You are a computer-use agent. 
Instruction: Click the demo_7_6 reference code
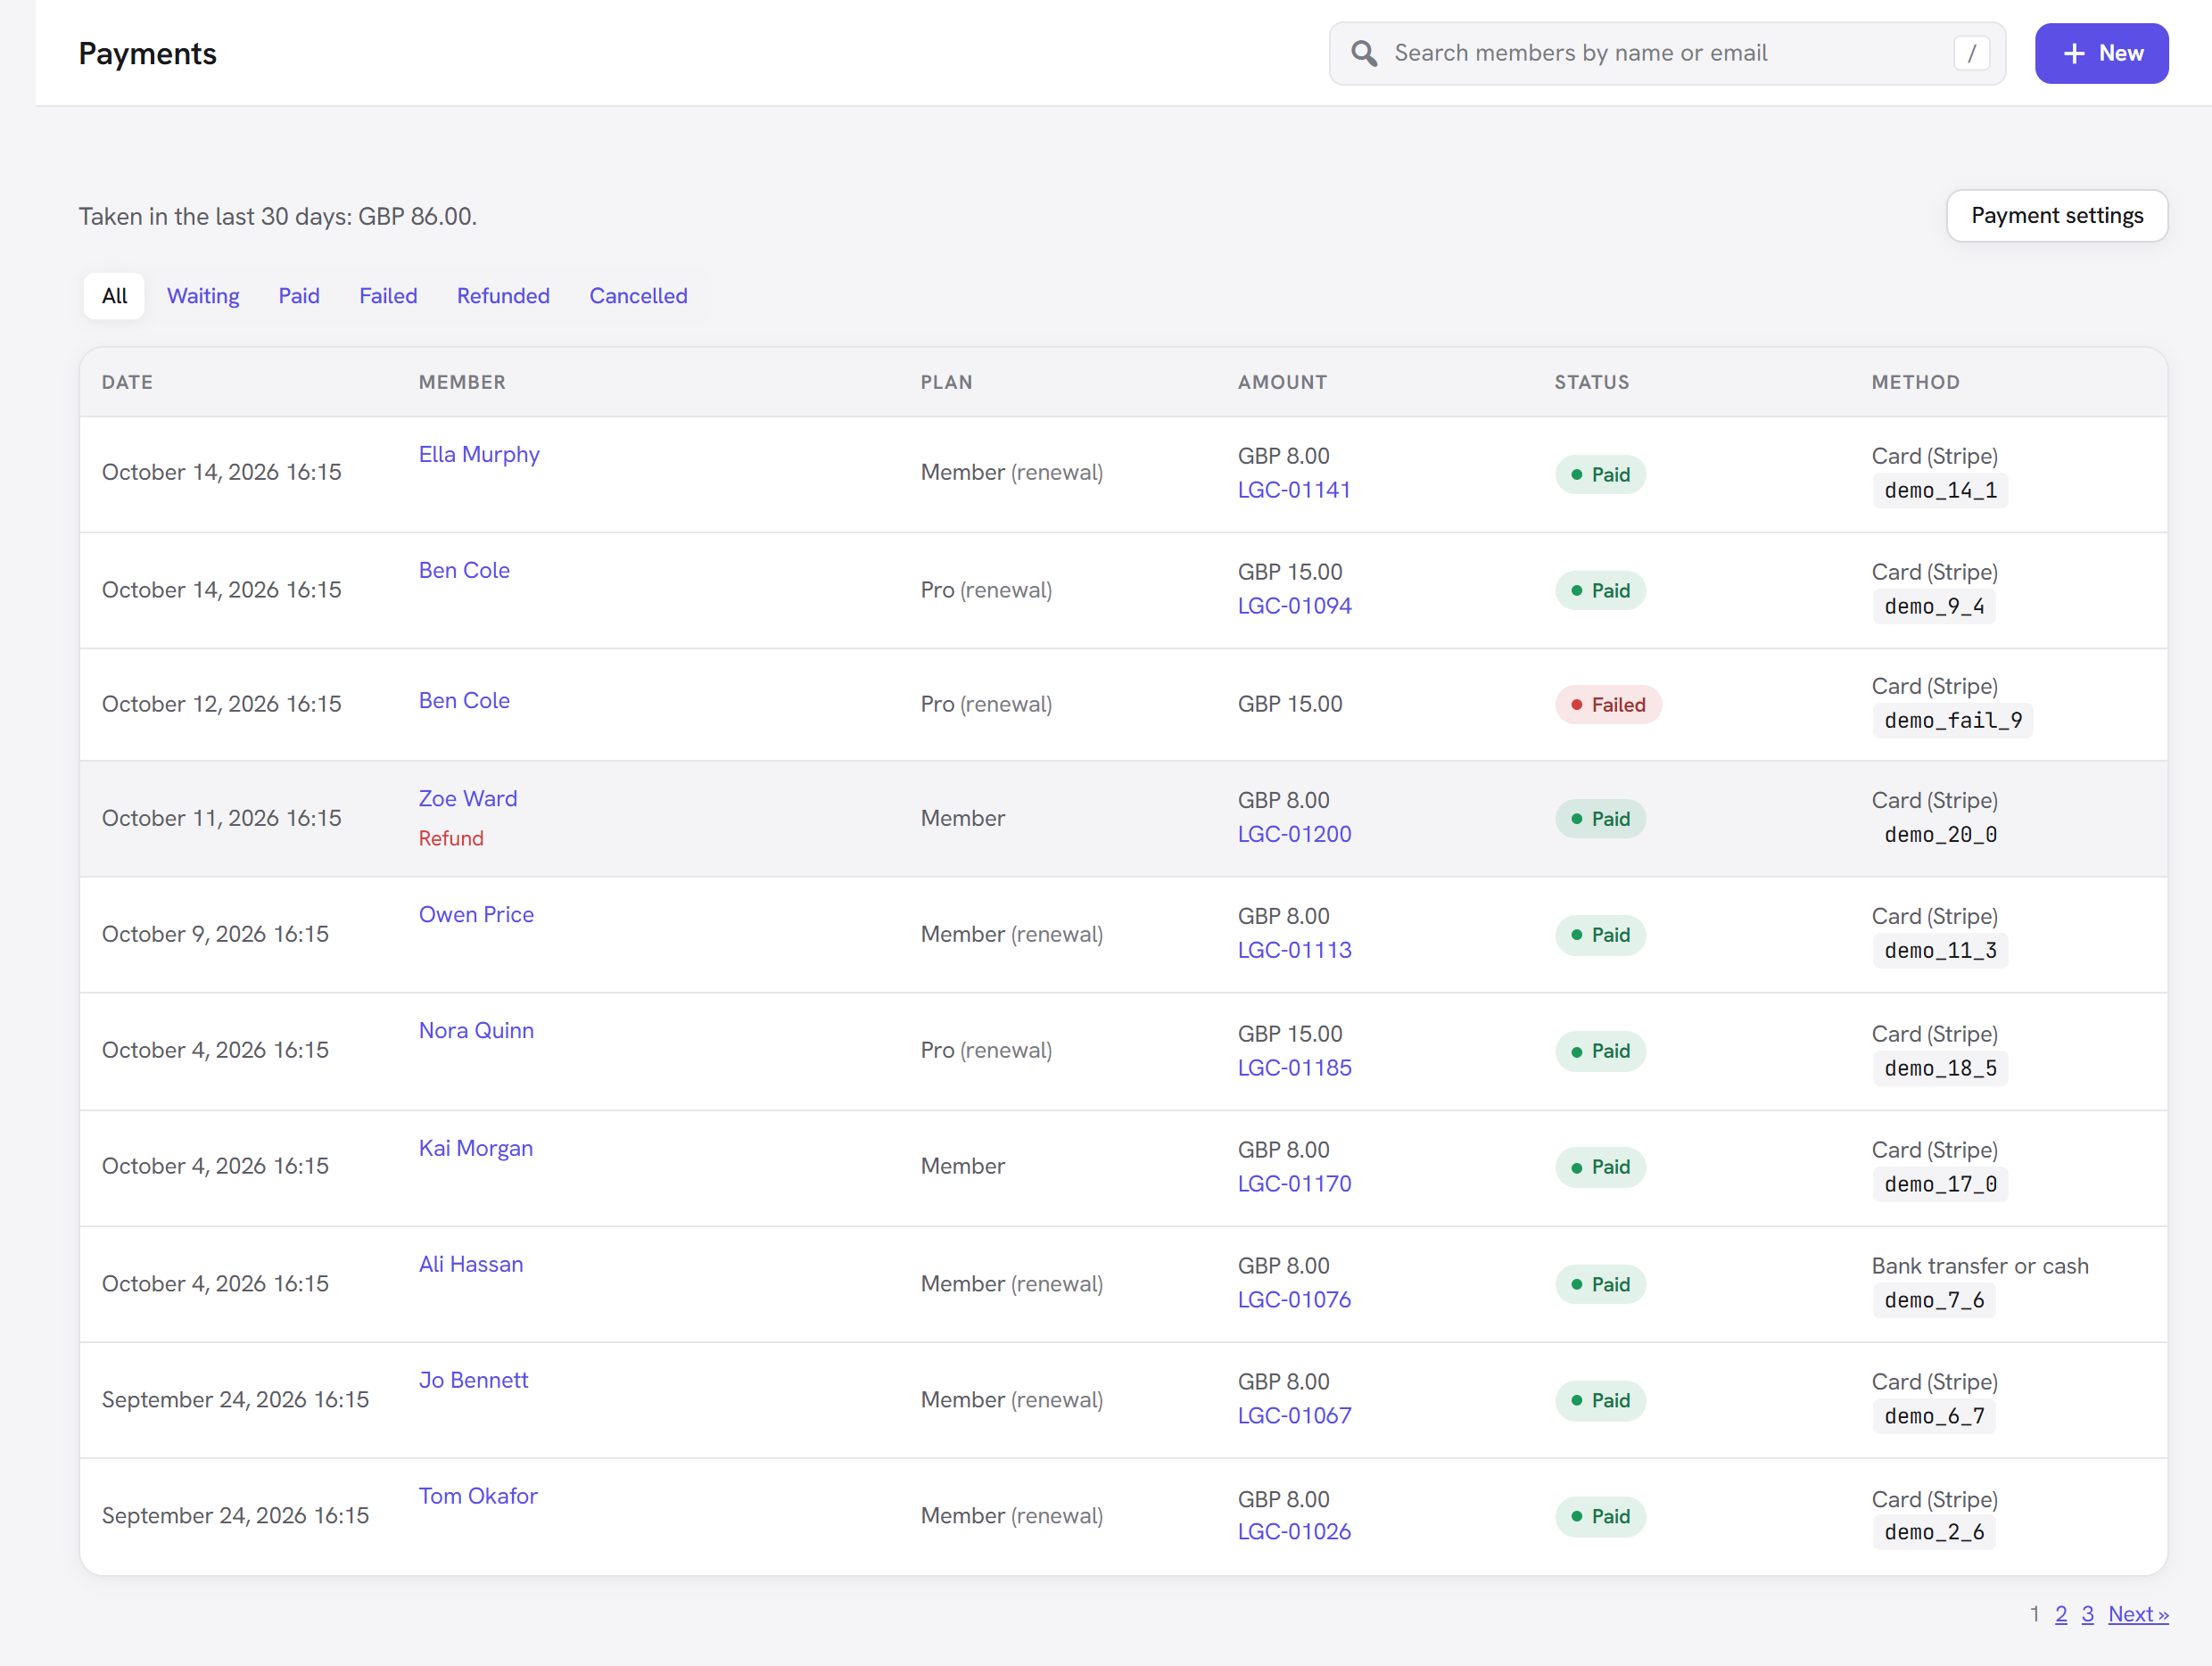tap(1934, 1301)
